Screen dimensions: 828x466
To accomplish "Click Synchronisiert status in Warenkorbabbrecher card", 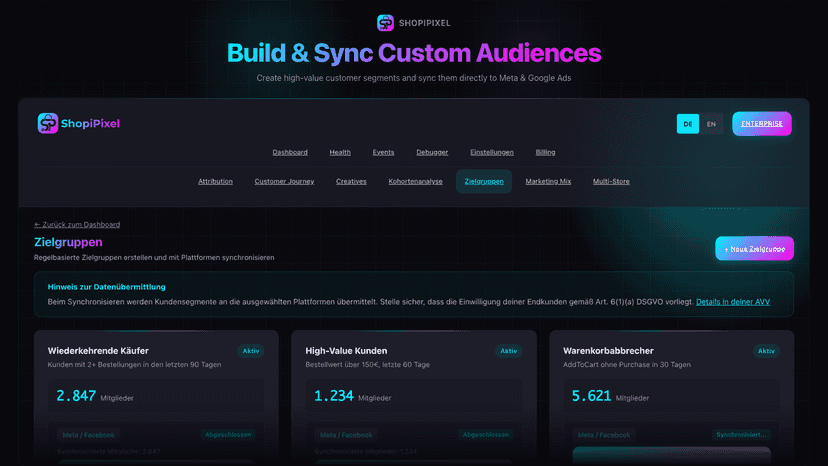I will click(741, 435).
